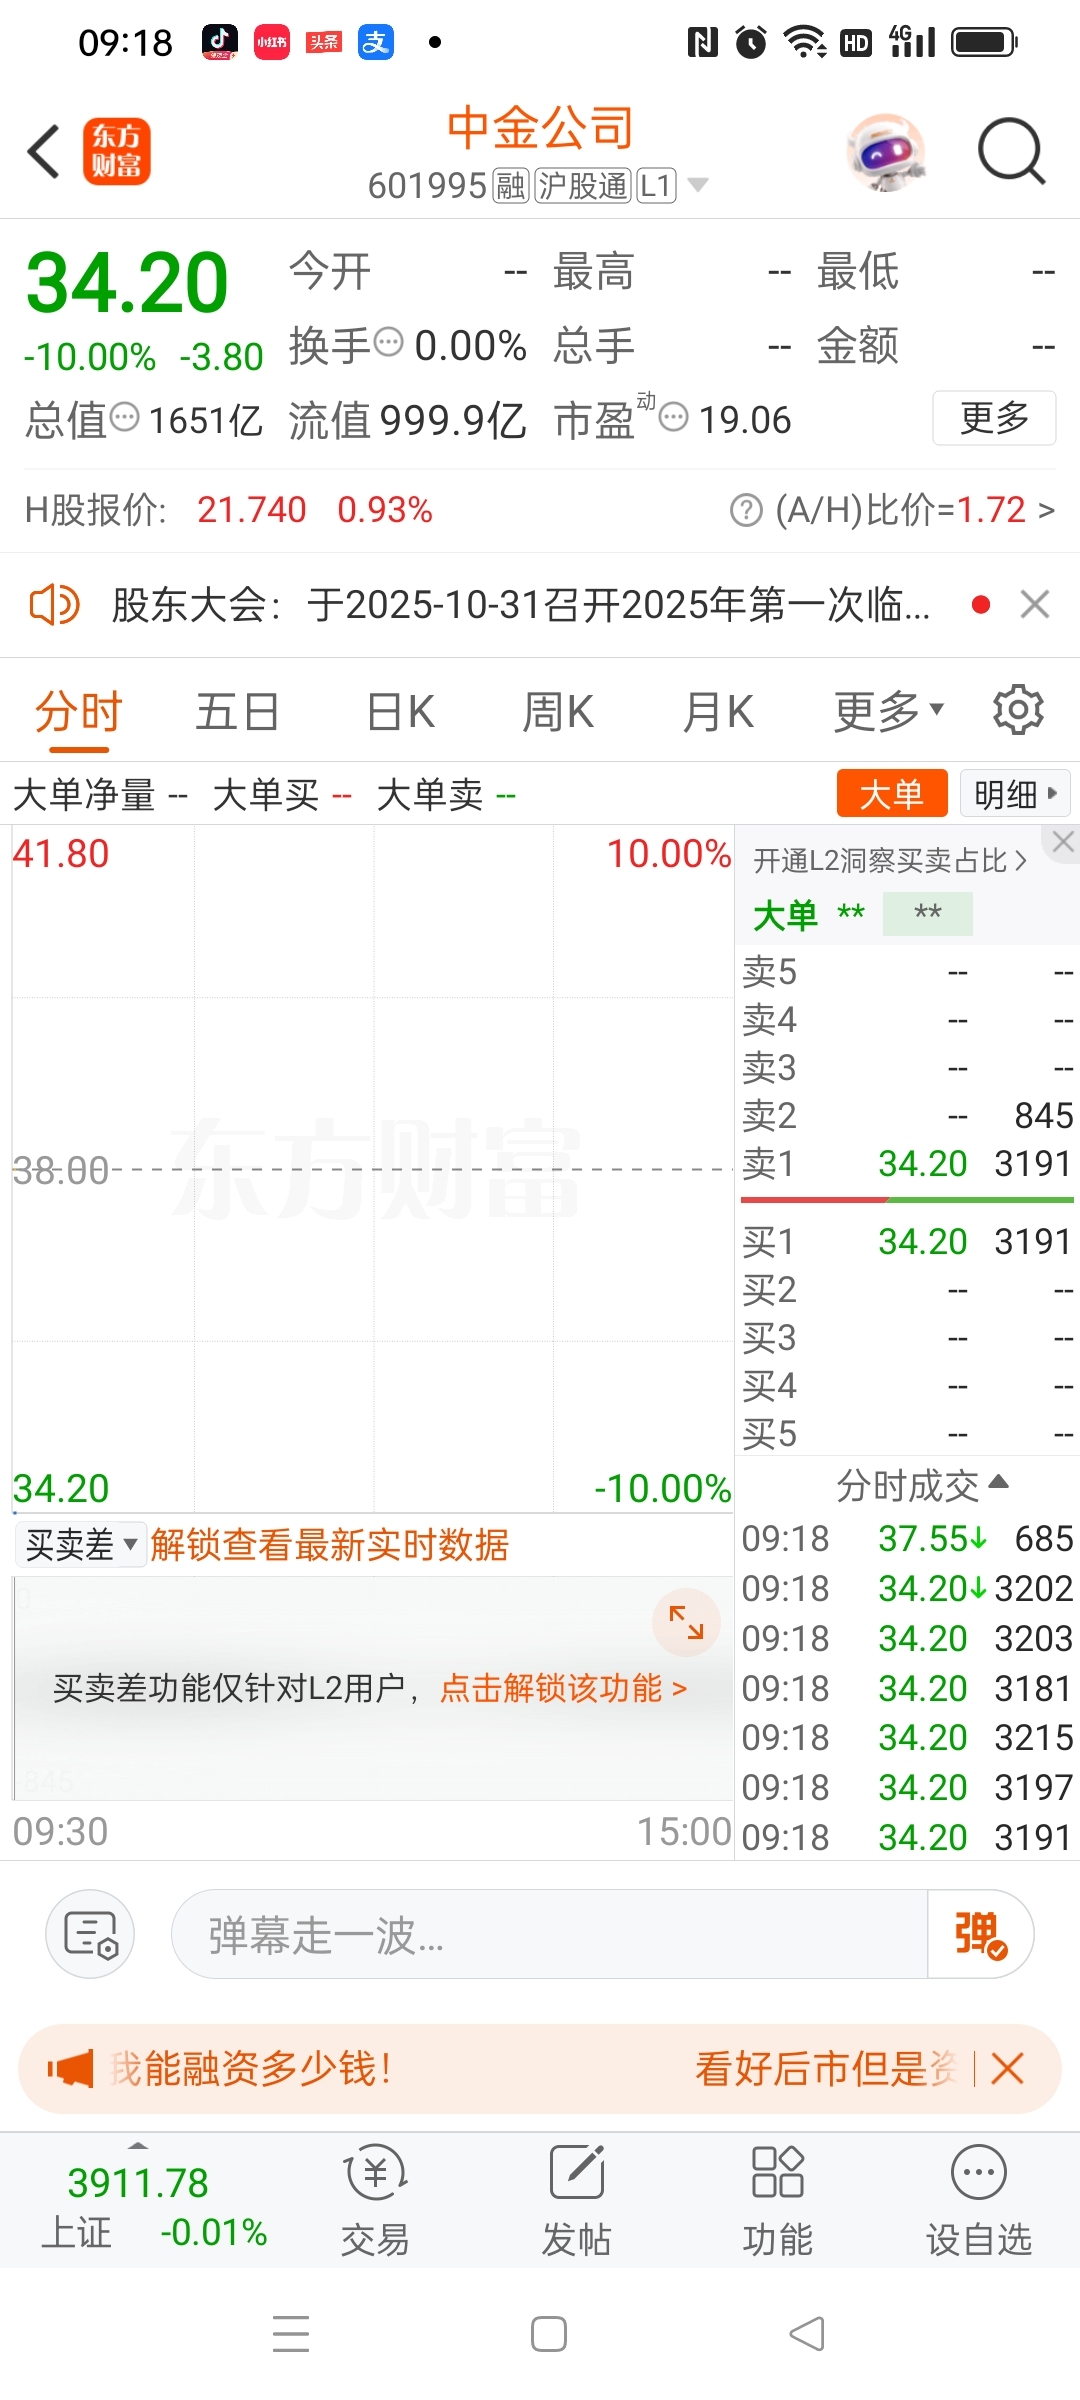Switch to 分时 chart tab

[78, 713]
